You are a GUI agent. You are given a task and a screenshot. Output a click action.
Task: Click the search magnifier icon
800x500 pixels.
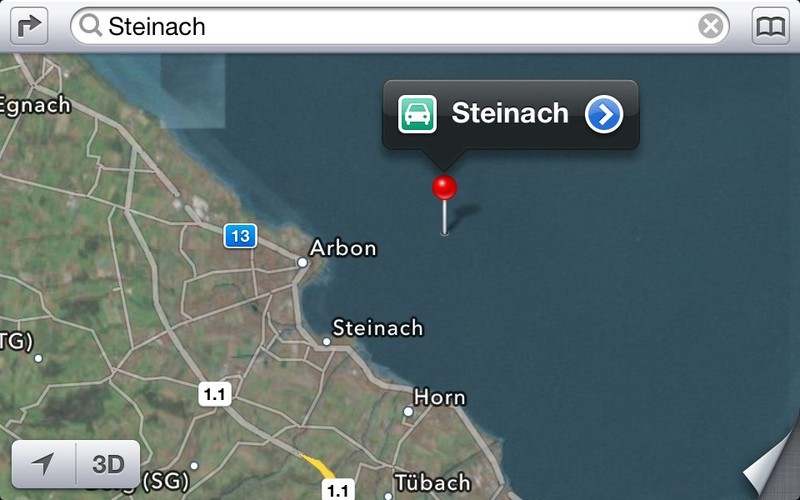(x=91, y=25)
